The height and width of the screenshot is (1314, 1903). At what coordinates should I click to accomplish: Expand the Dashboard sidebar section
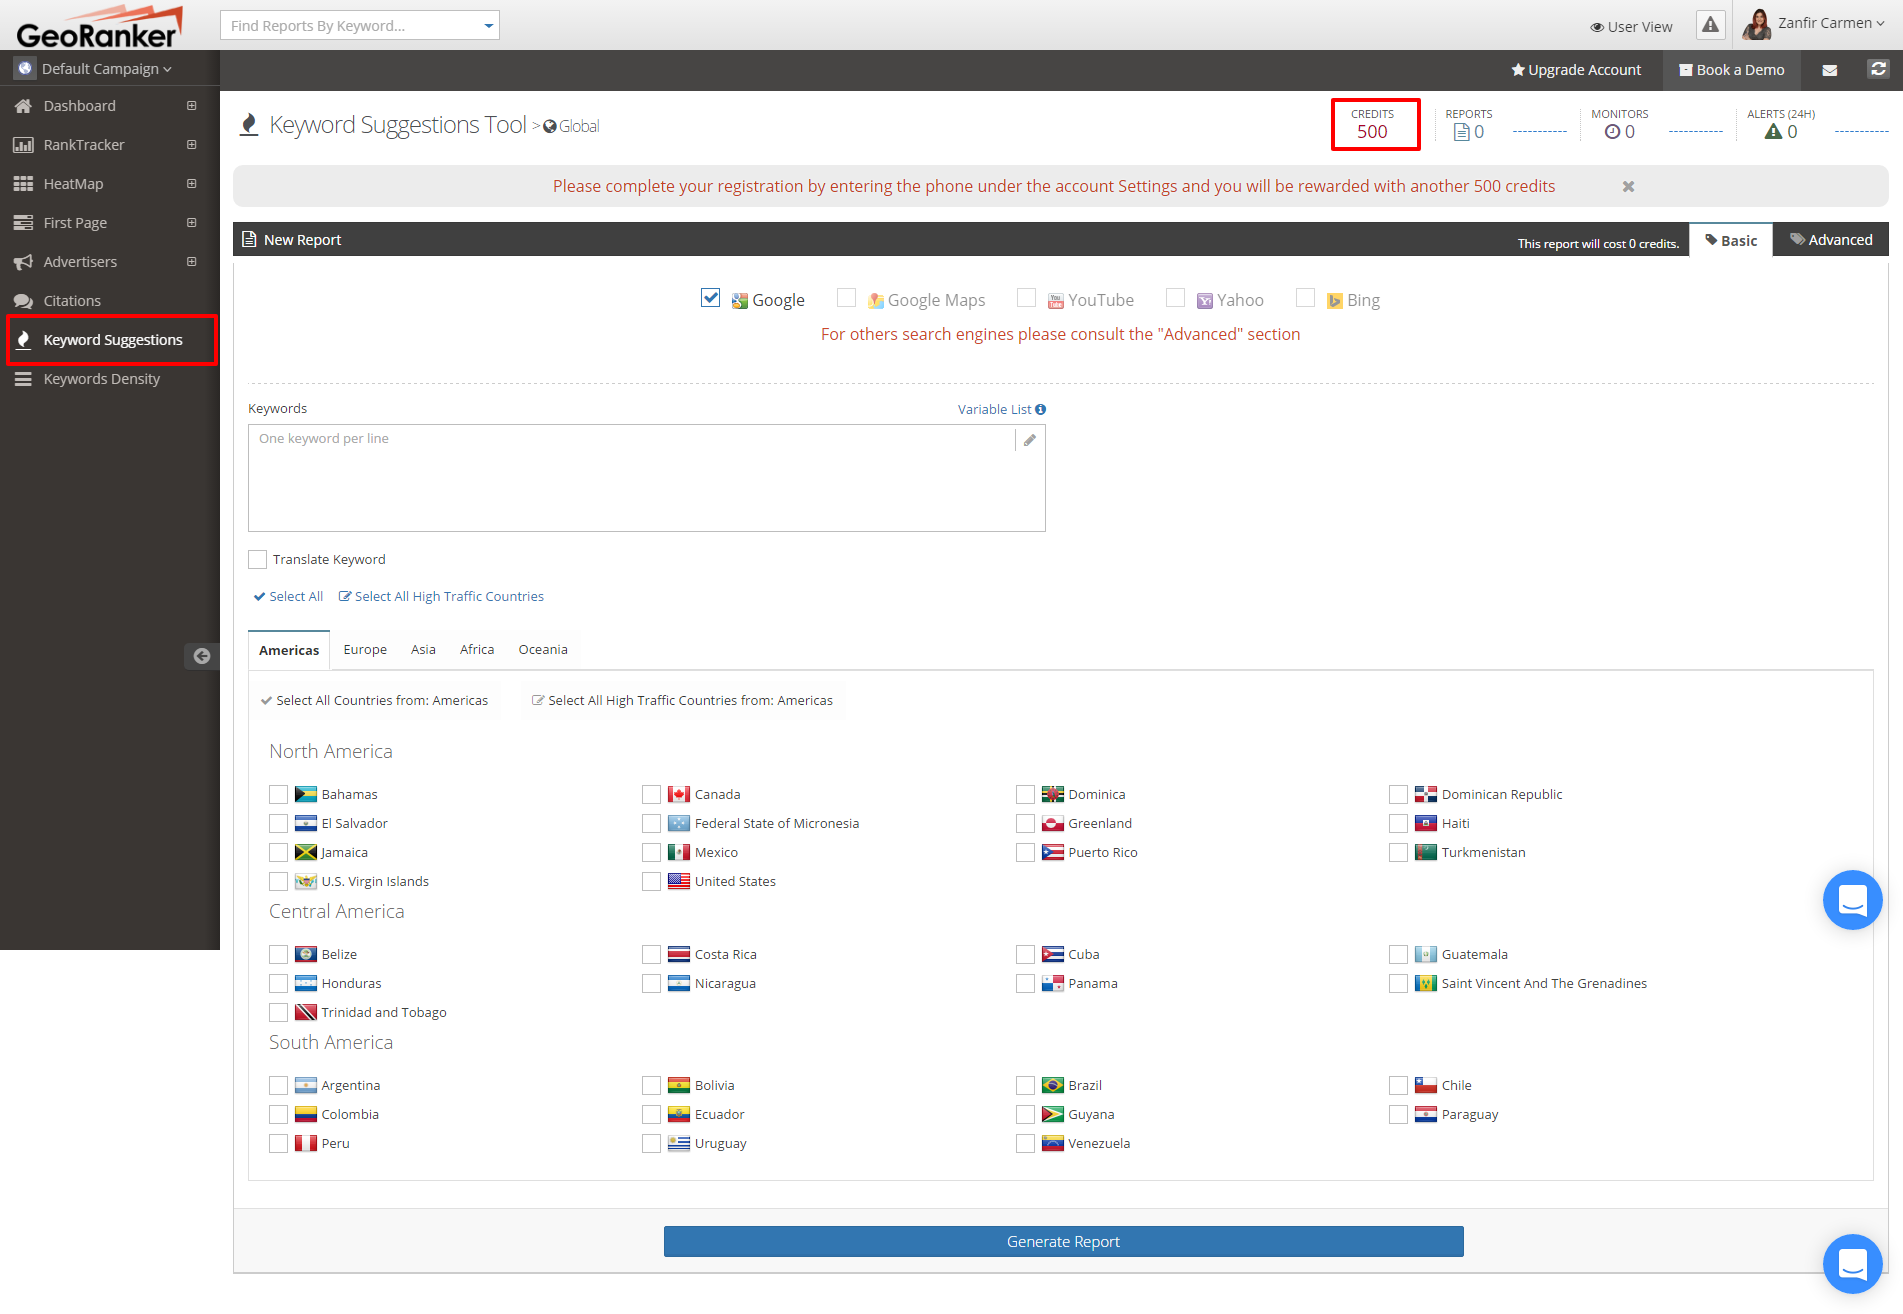pyautogui.click(x=191, y=106)
